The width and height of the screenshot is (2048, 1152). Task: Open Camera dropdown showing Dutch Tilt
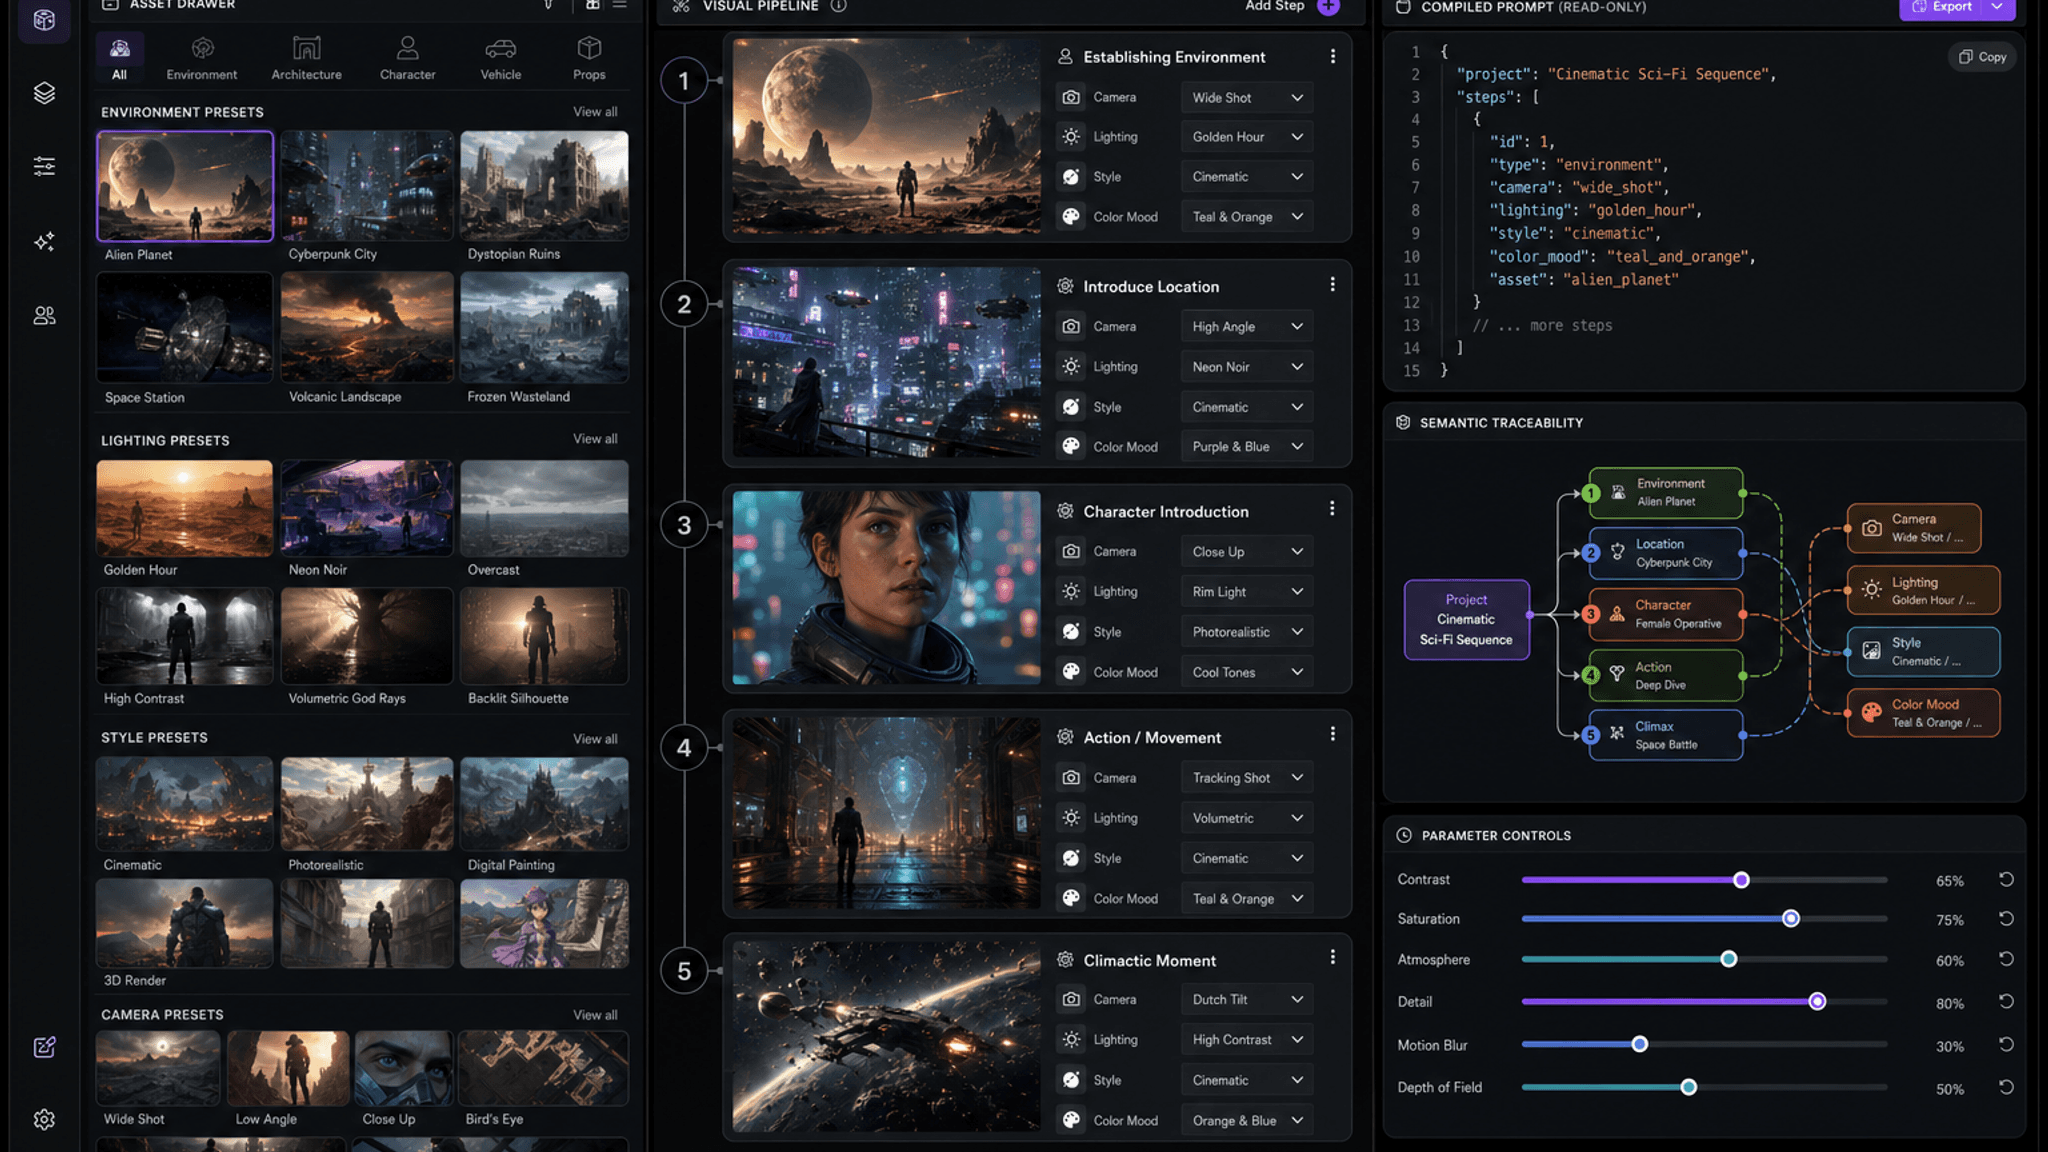coord(1246,1000)
